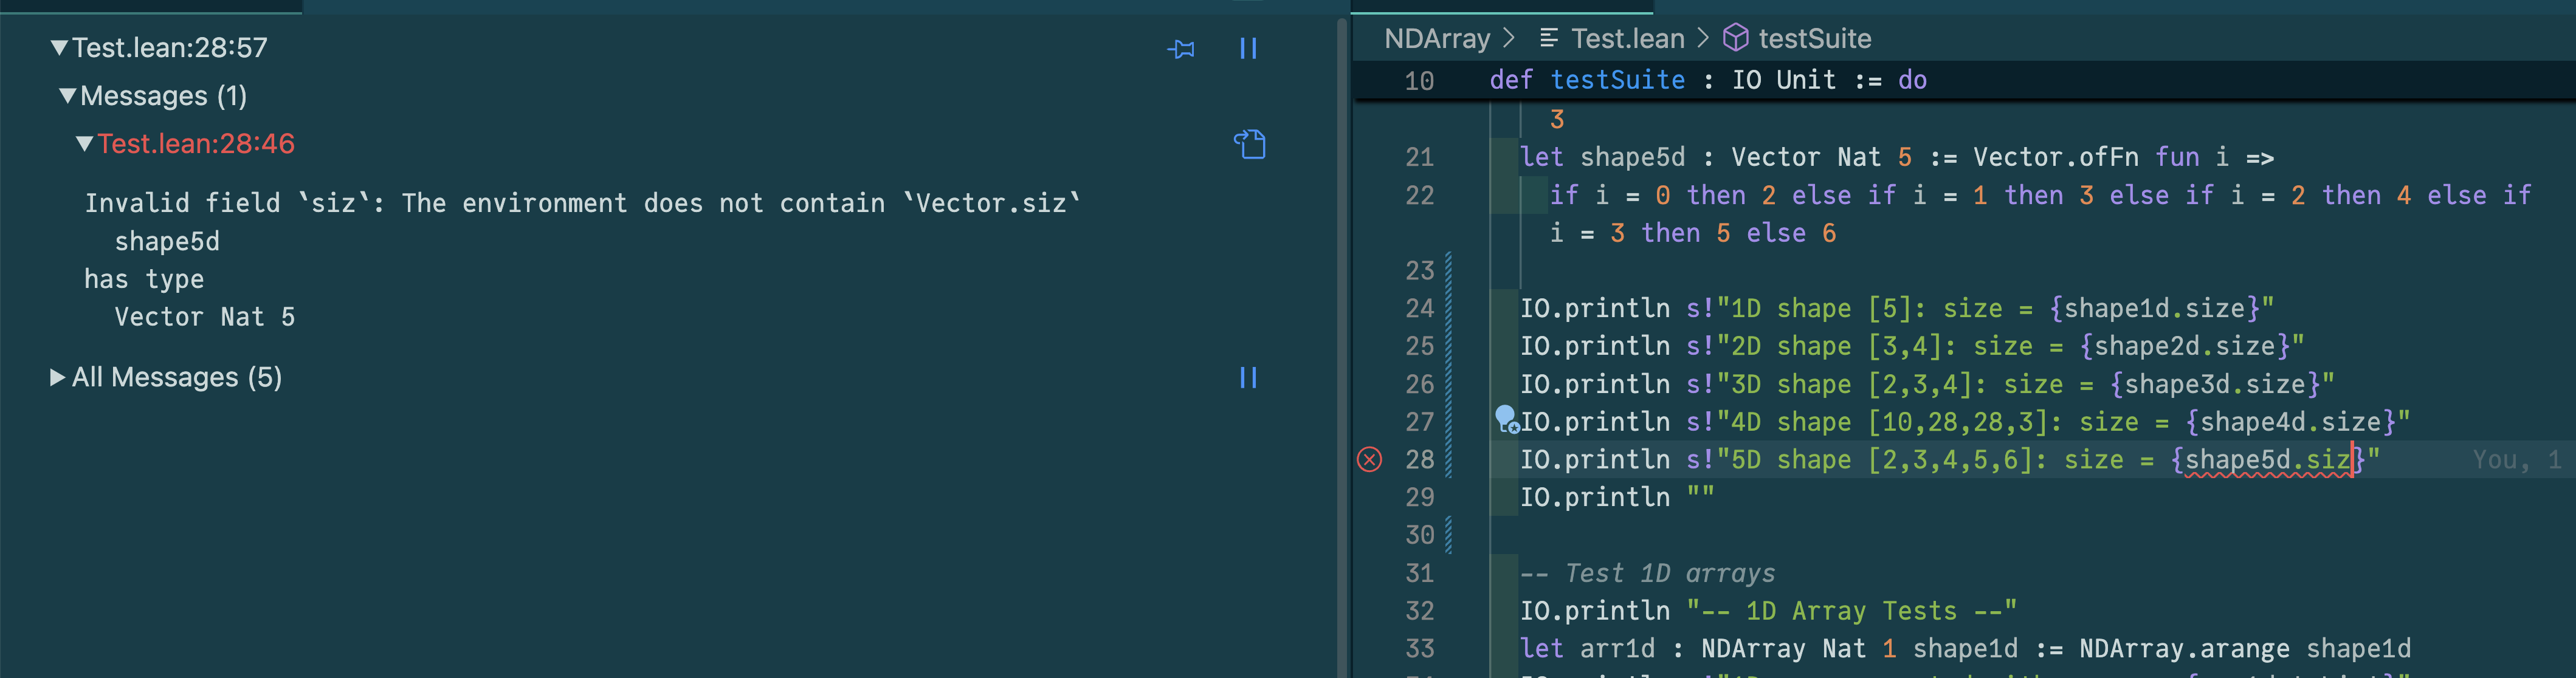Follow the red Test.lean:28:46 location link

tap(196, 144)
